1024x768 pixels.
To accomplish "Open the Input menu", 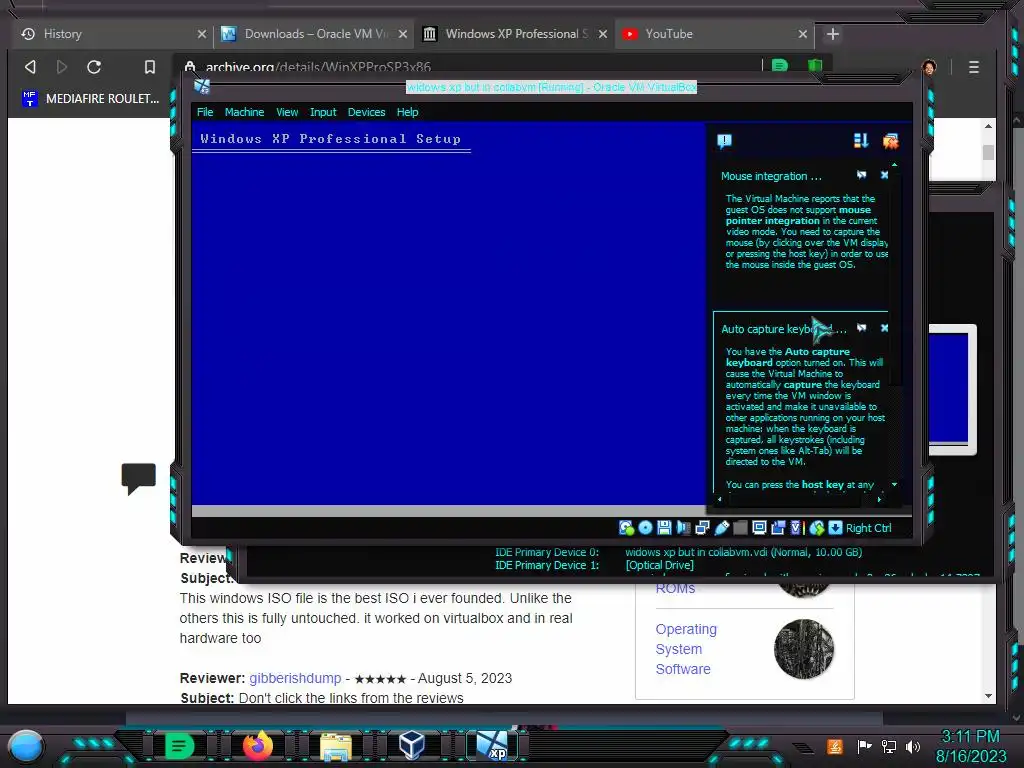I will click(x=323, y=112).
